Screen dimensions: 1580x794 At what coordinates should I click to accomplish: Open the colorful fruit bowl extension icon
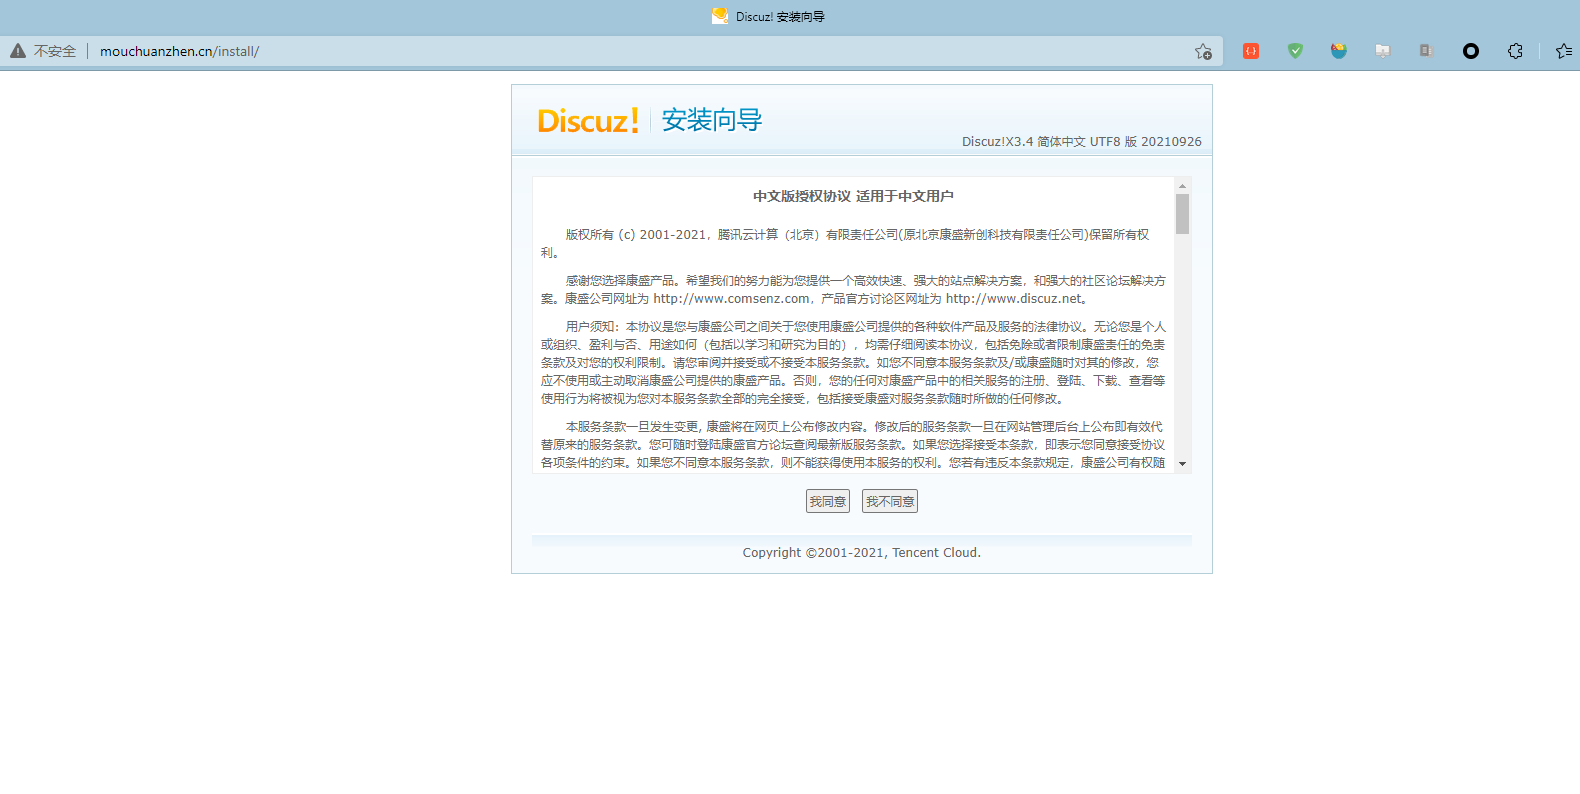point(1339,51)
